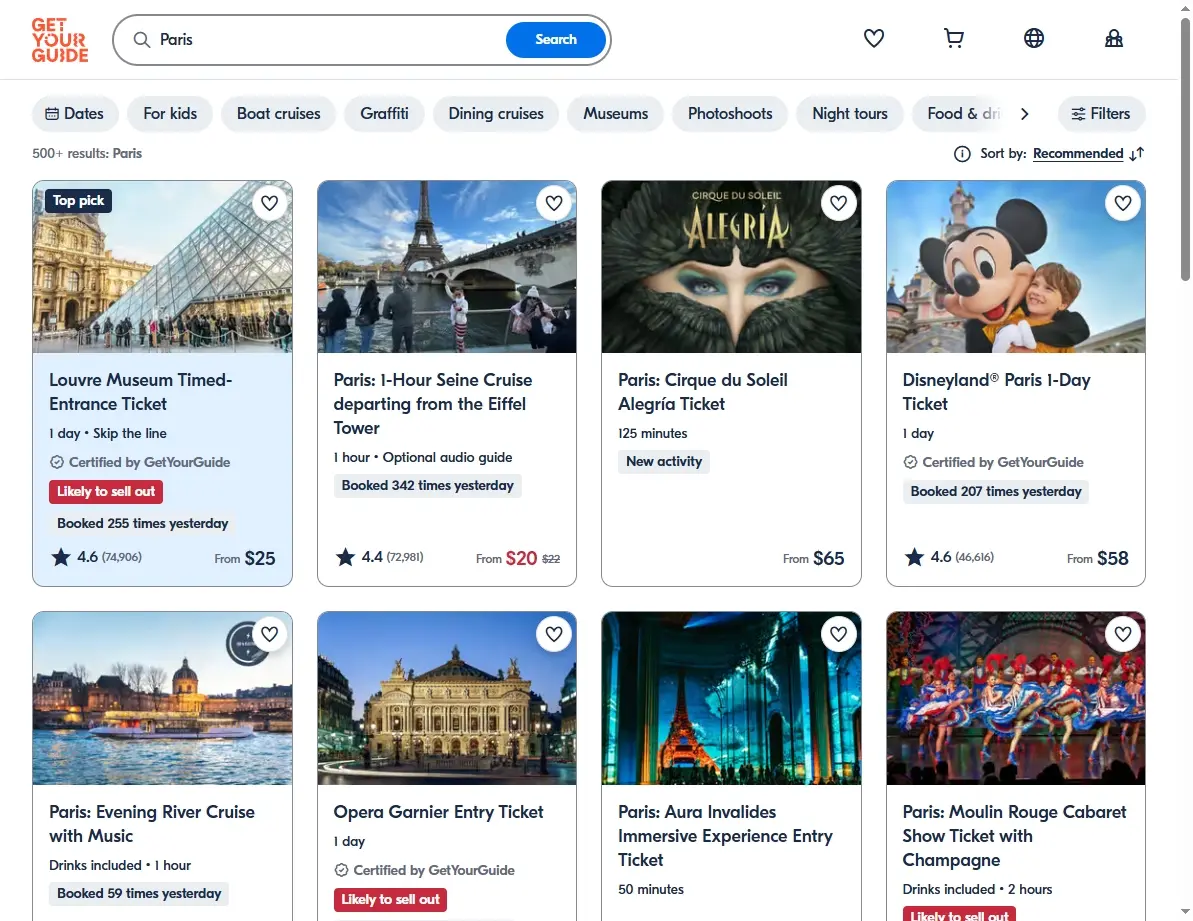
Task: Save Moulin Rouge show to wishlist
Action: [1123, 634]
